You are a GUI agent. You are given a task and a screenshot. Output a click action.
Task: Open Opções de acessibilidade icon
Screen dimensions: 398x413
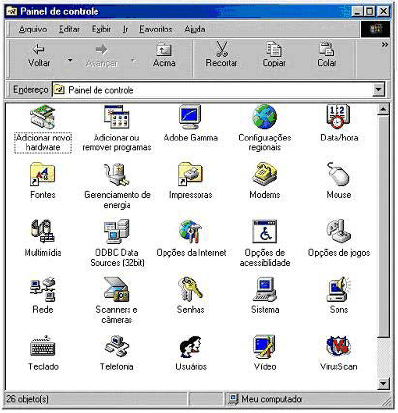(265, 231)
